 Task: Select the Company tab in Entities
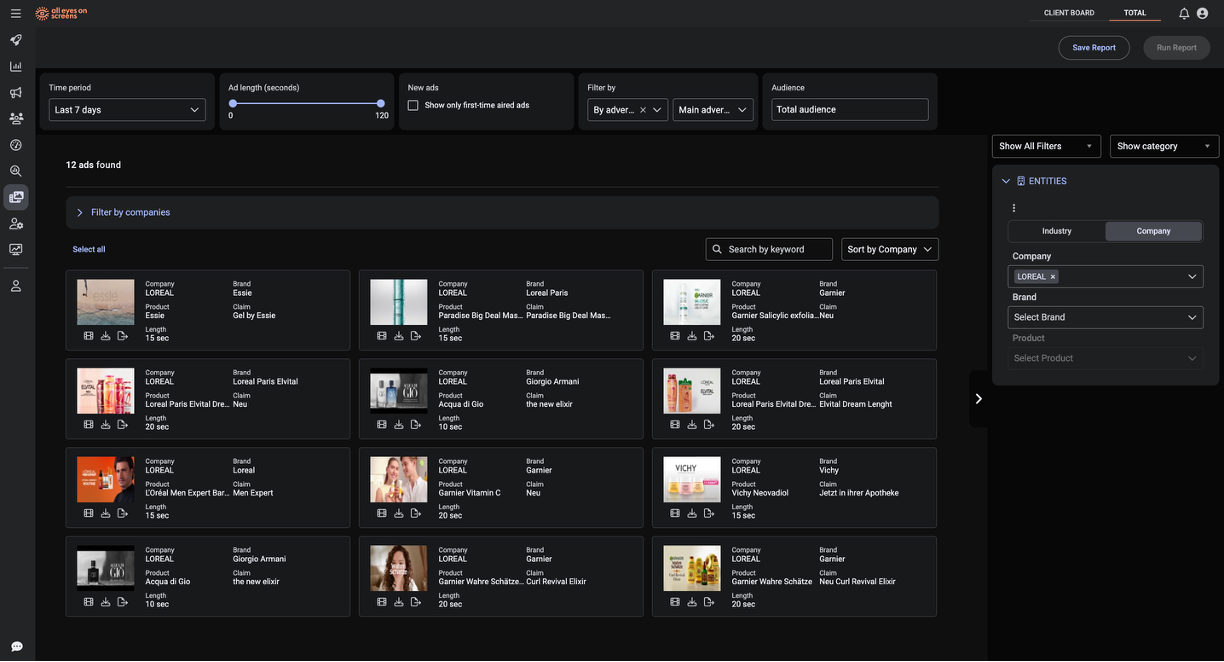coord(1153,231)
